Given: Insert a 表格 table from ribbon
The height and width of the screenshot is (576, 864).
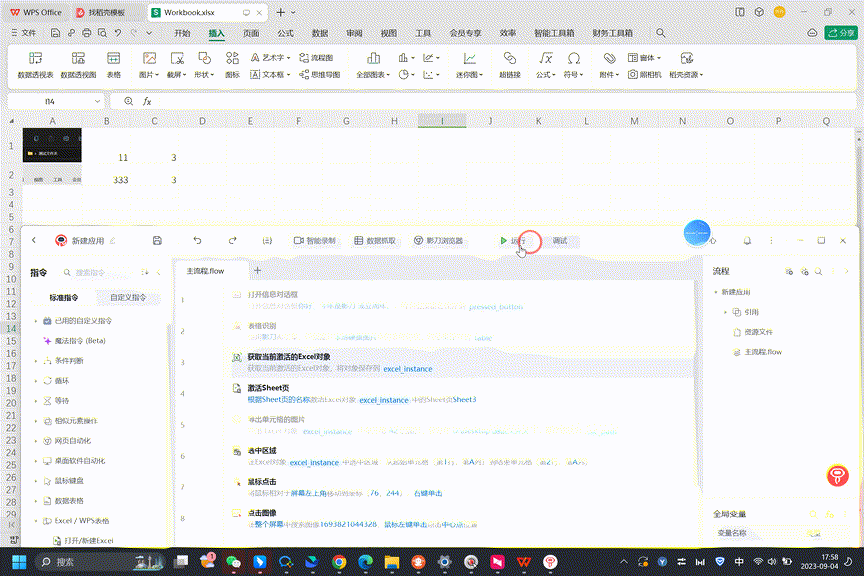Looking at the screenshot, I should pyautogui.click(x=114, y=59).
